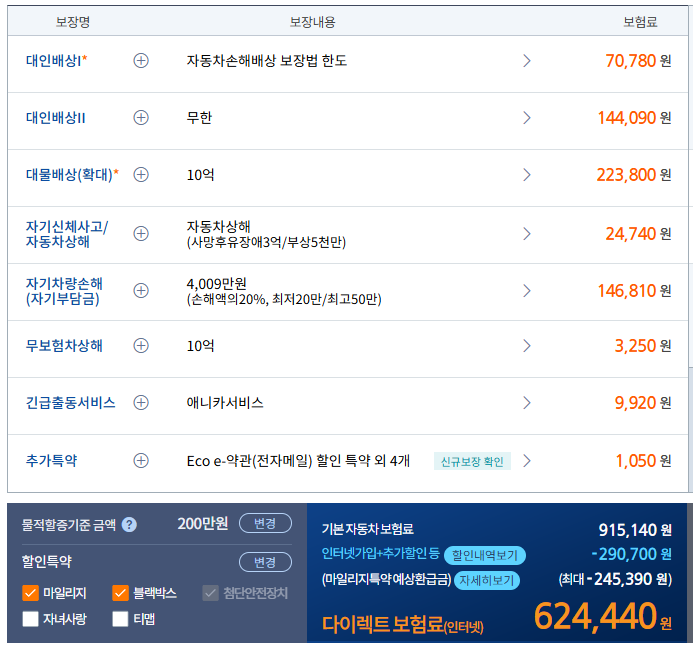Click the 자세히보기 button
693x648 pixels.
(487, 580)
